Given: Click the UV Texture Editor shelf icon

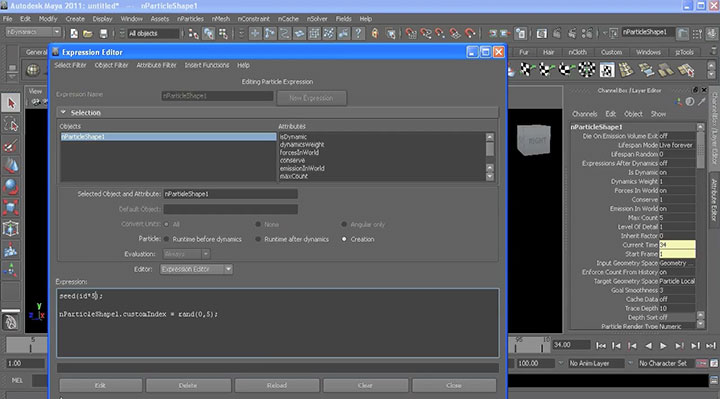Looking at the screenshot, I should point(607,70).
